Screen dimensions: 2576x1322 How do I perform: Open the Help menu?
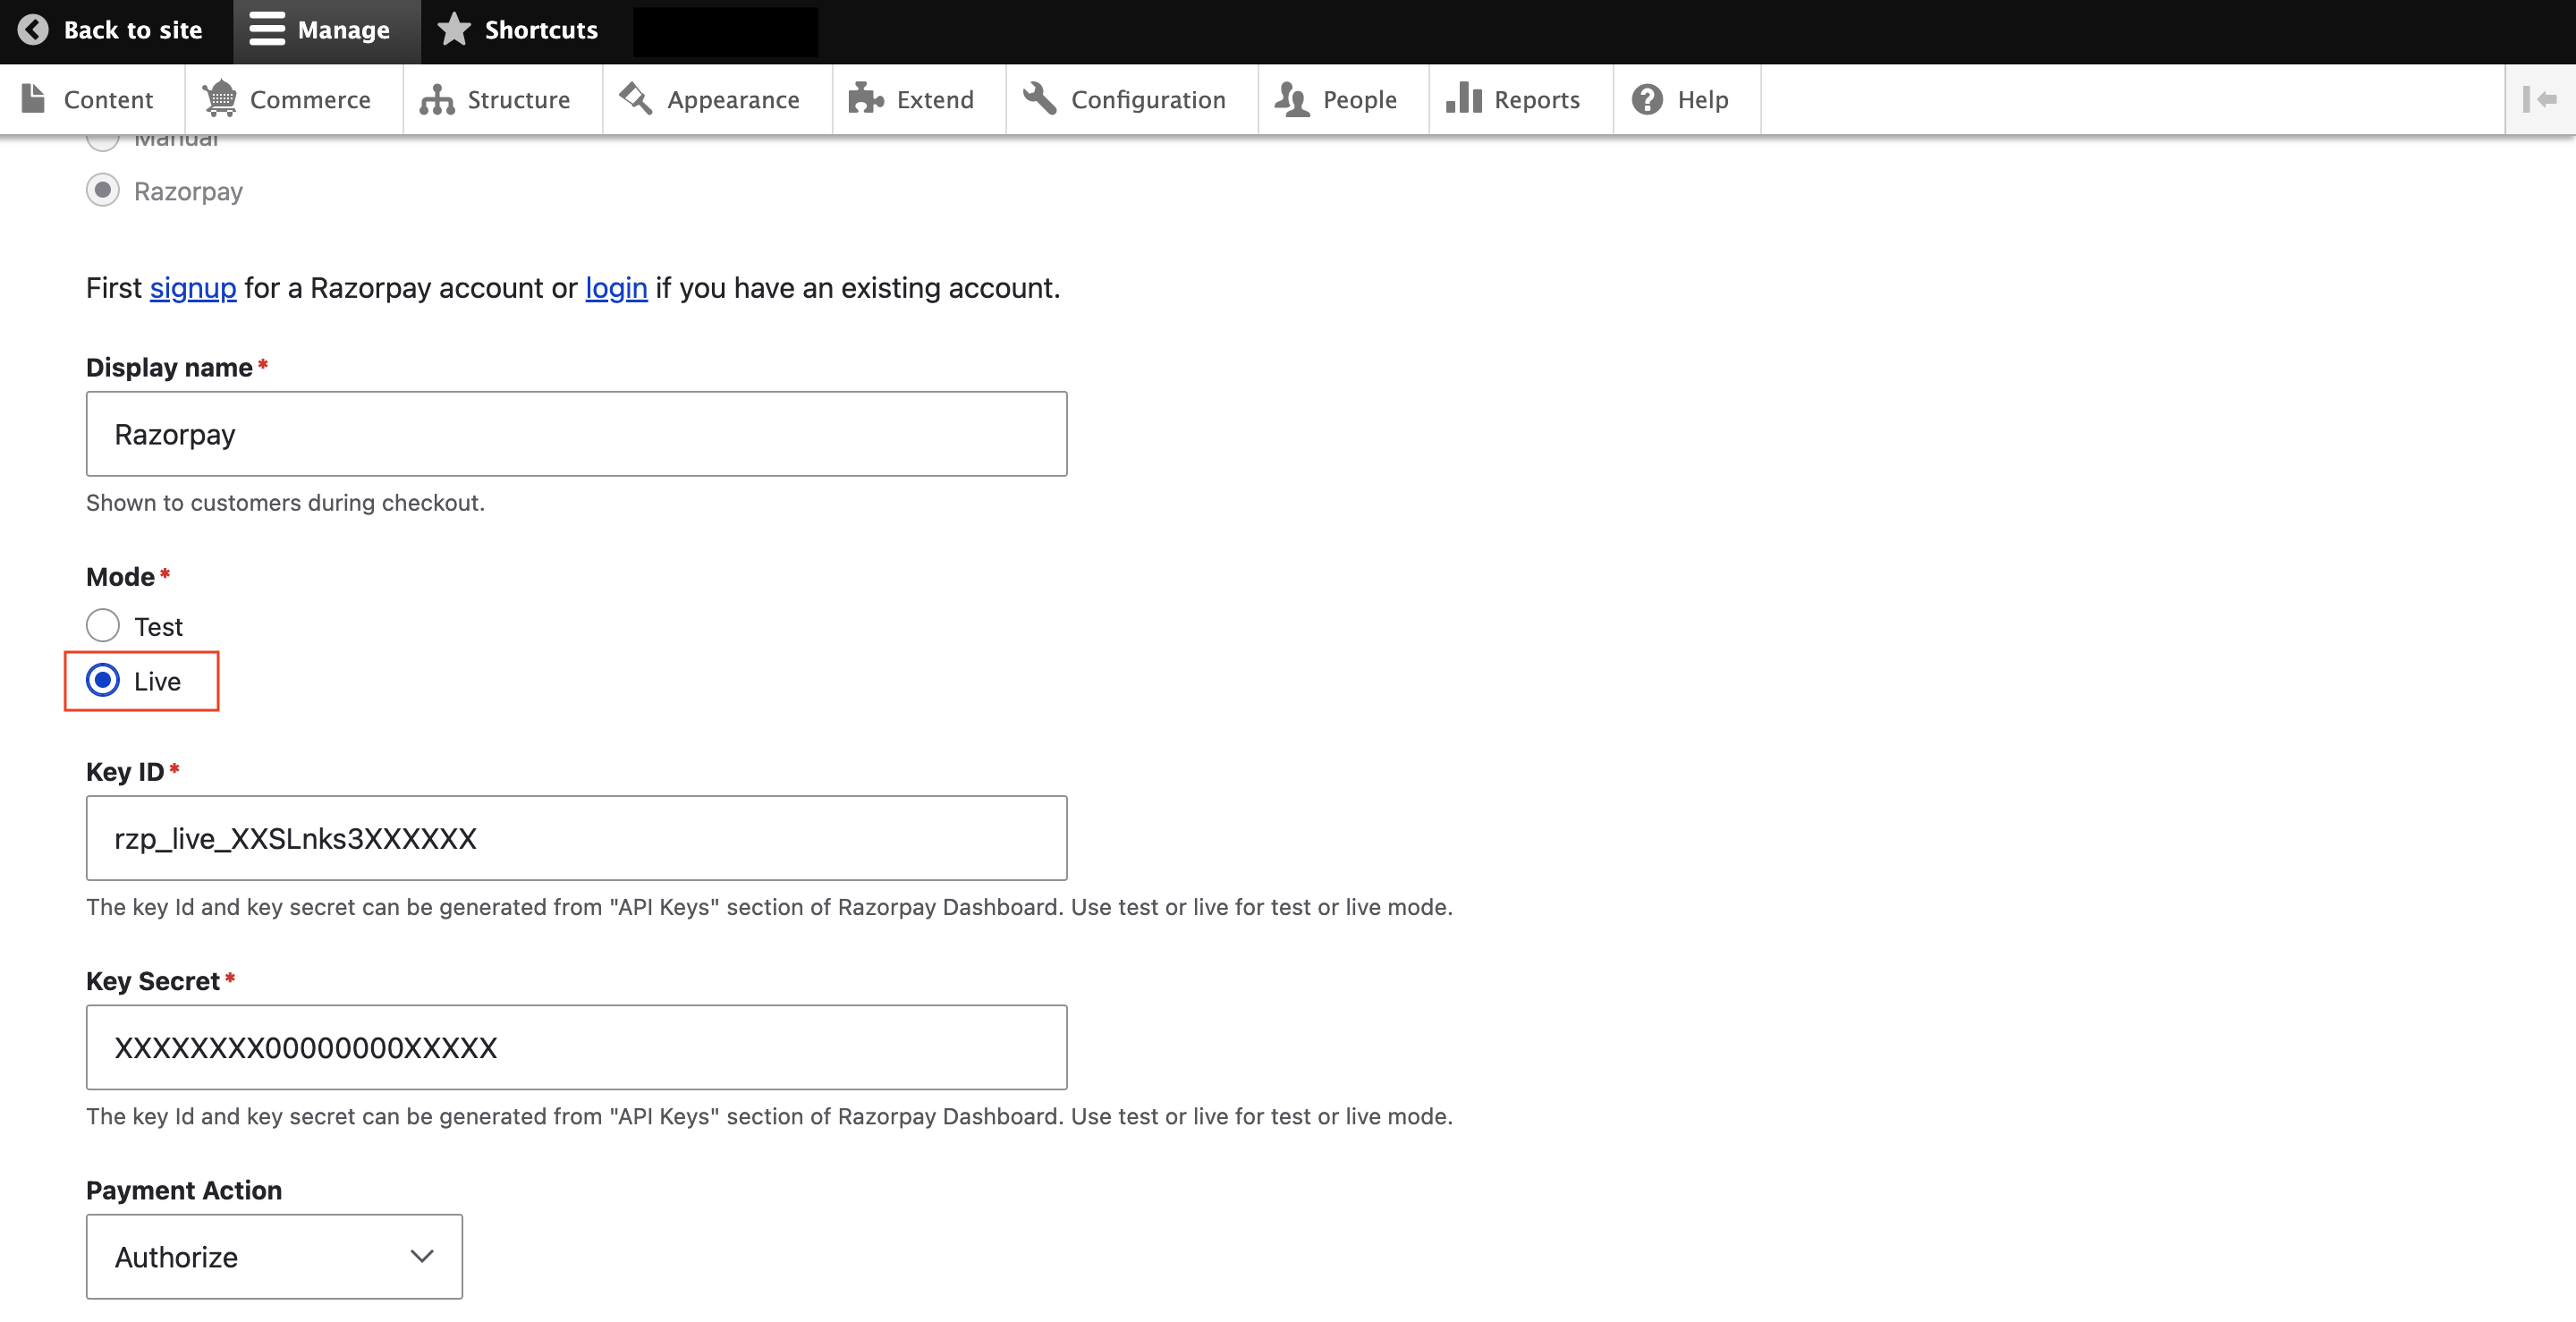click(x=1687, y=99)
